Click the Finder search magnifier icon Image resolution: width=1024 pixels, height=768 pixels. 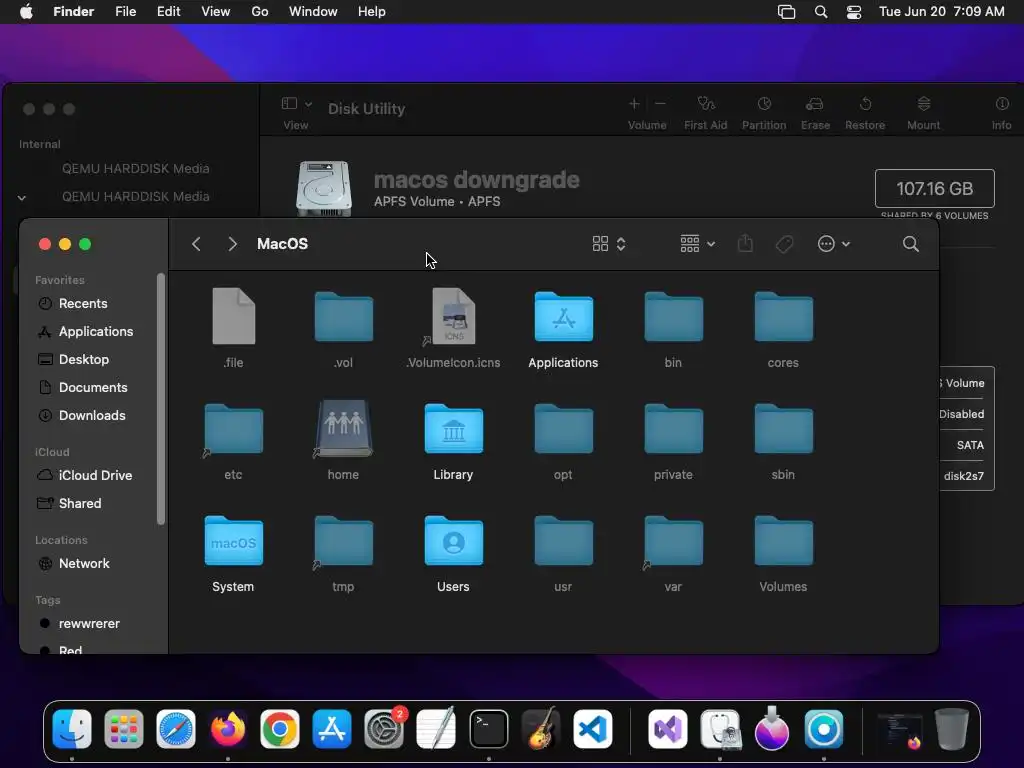[910, 244]
